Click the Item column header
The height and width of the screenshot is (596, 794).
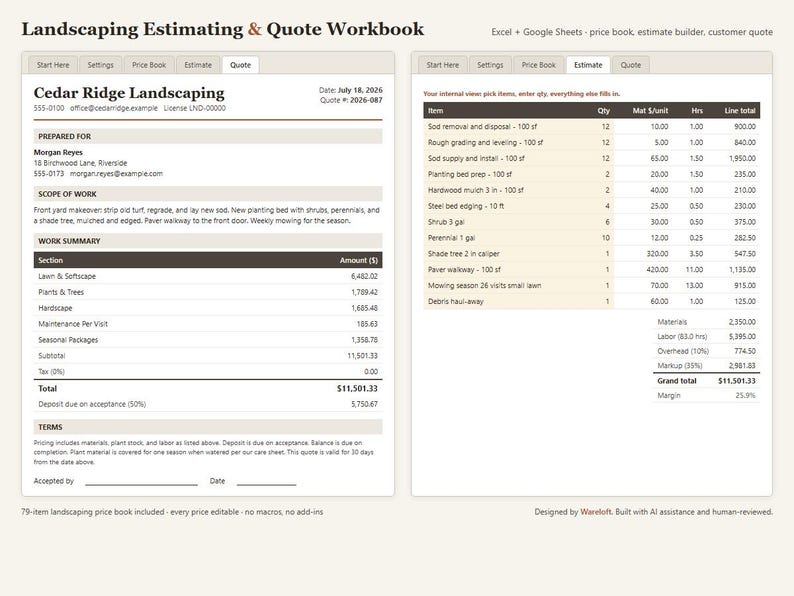coord(435,110)
